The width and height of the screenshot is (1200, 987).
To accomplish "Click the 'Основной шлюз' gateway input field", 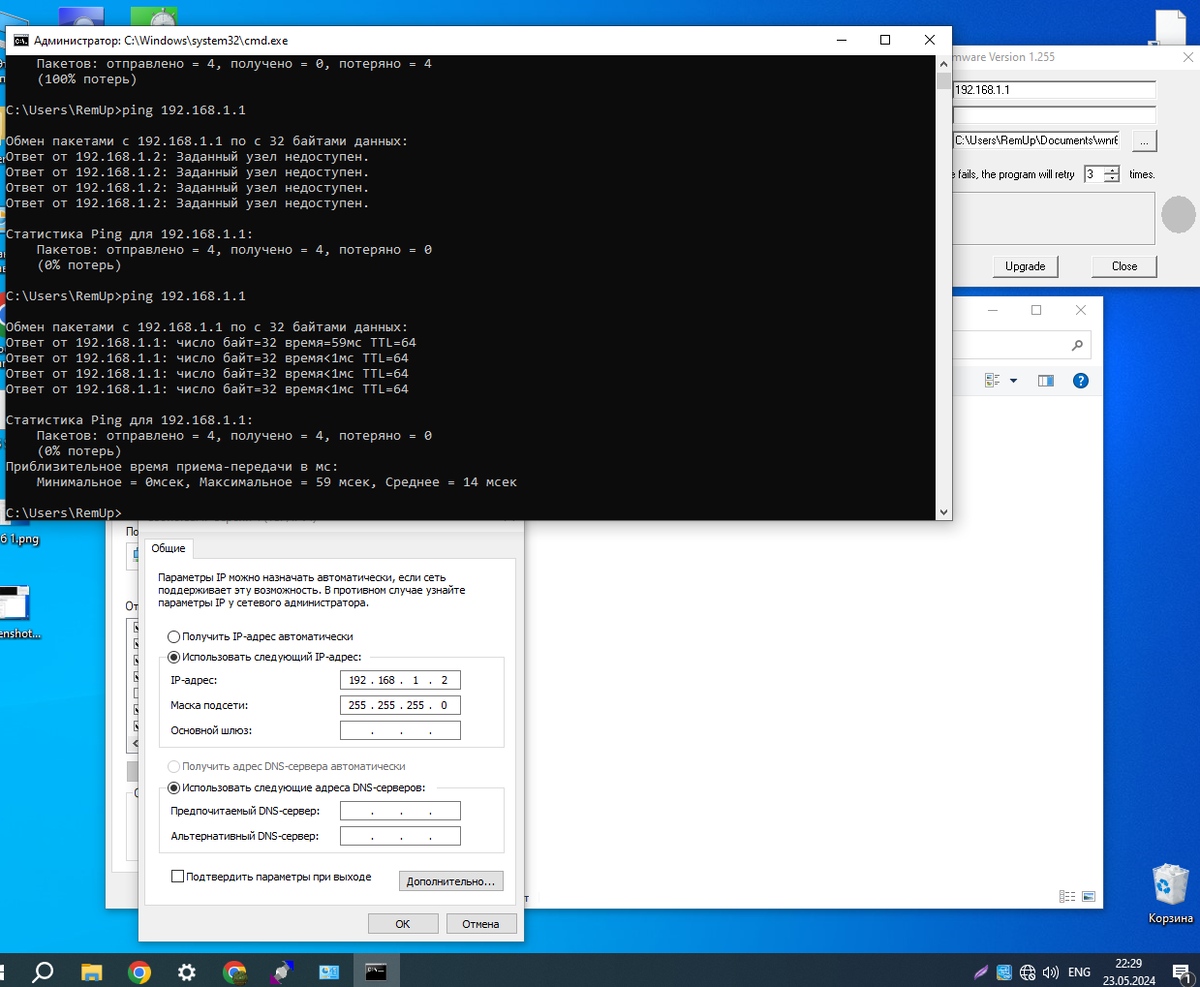I will coord(400,731).
